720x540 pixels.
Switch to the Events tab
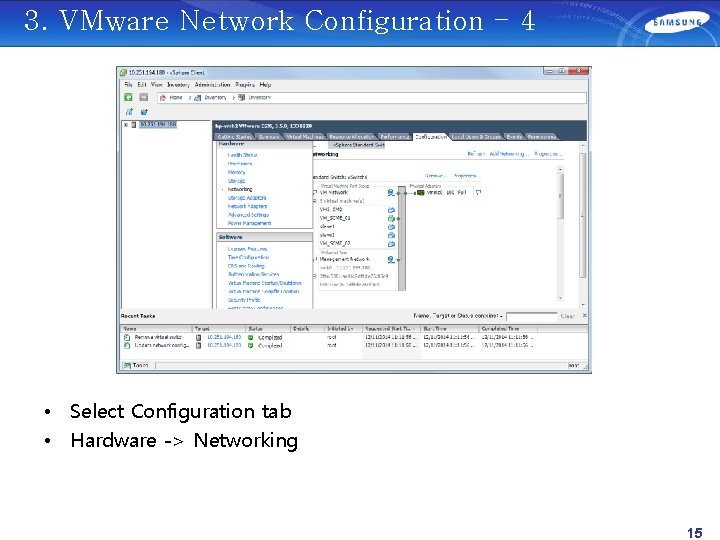(514, 137)
